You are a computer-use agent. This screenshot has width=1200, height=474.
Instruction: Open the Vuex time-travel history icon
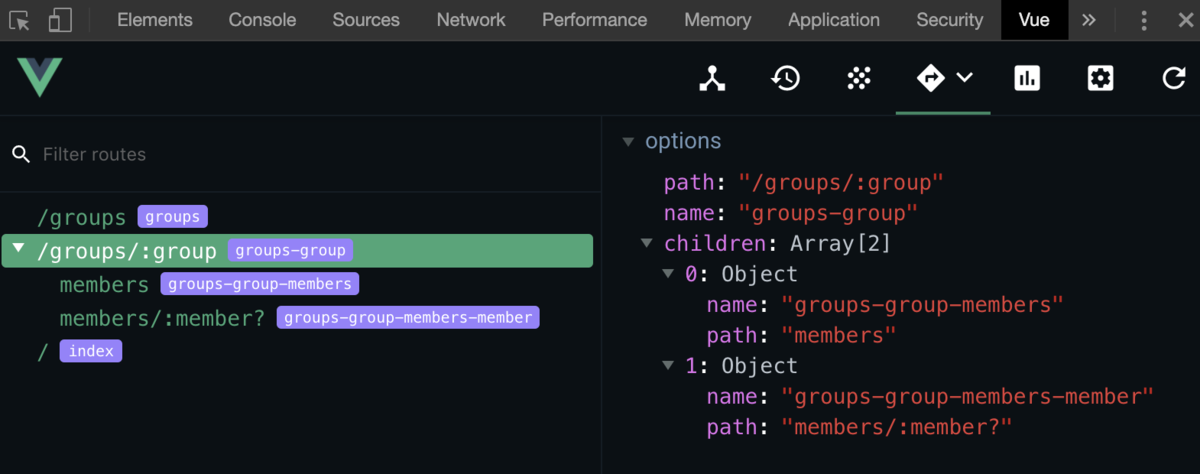[786, 78]
